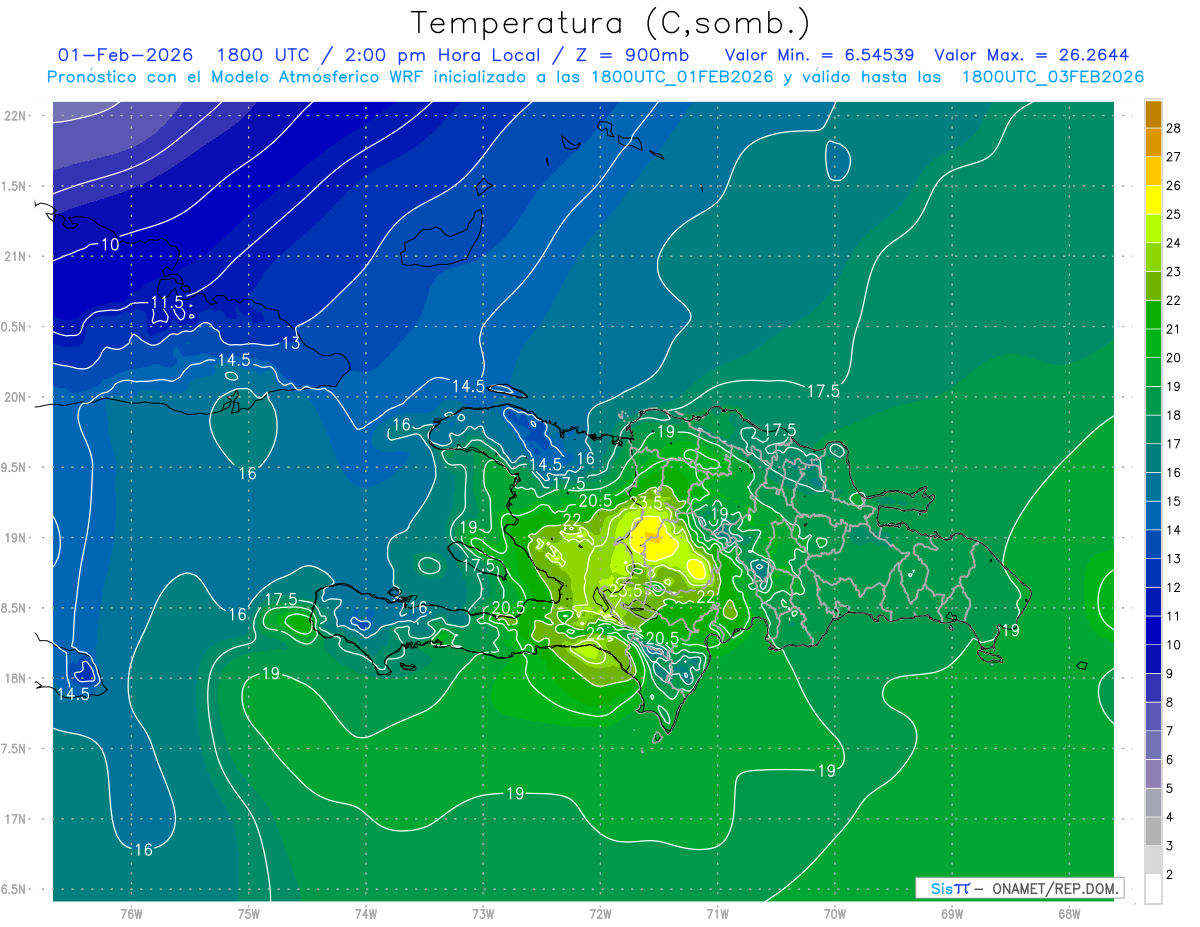This screenshot has width=1200, height=927.
Task: Click the color bar label "12"
Action: [1173, 587]
